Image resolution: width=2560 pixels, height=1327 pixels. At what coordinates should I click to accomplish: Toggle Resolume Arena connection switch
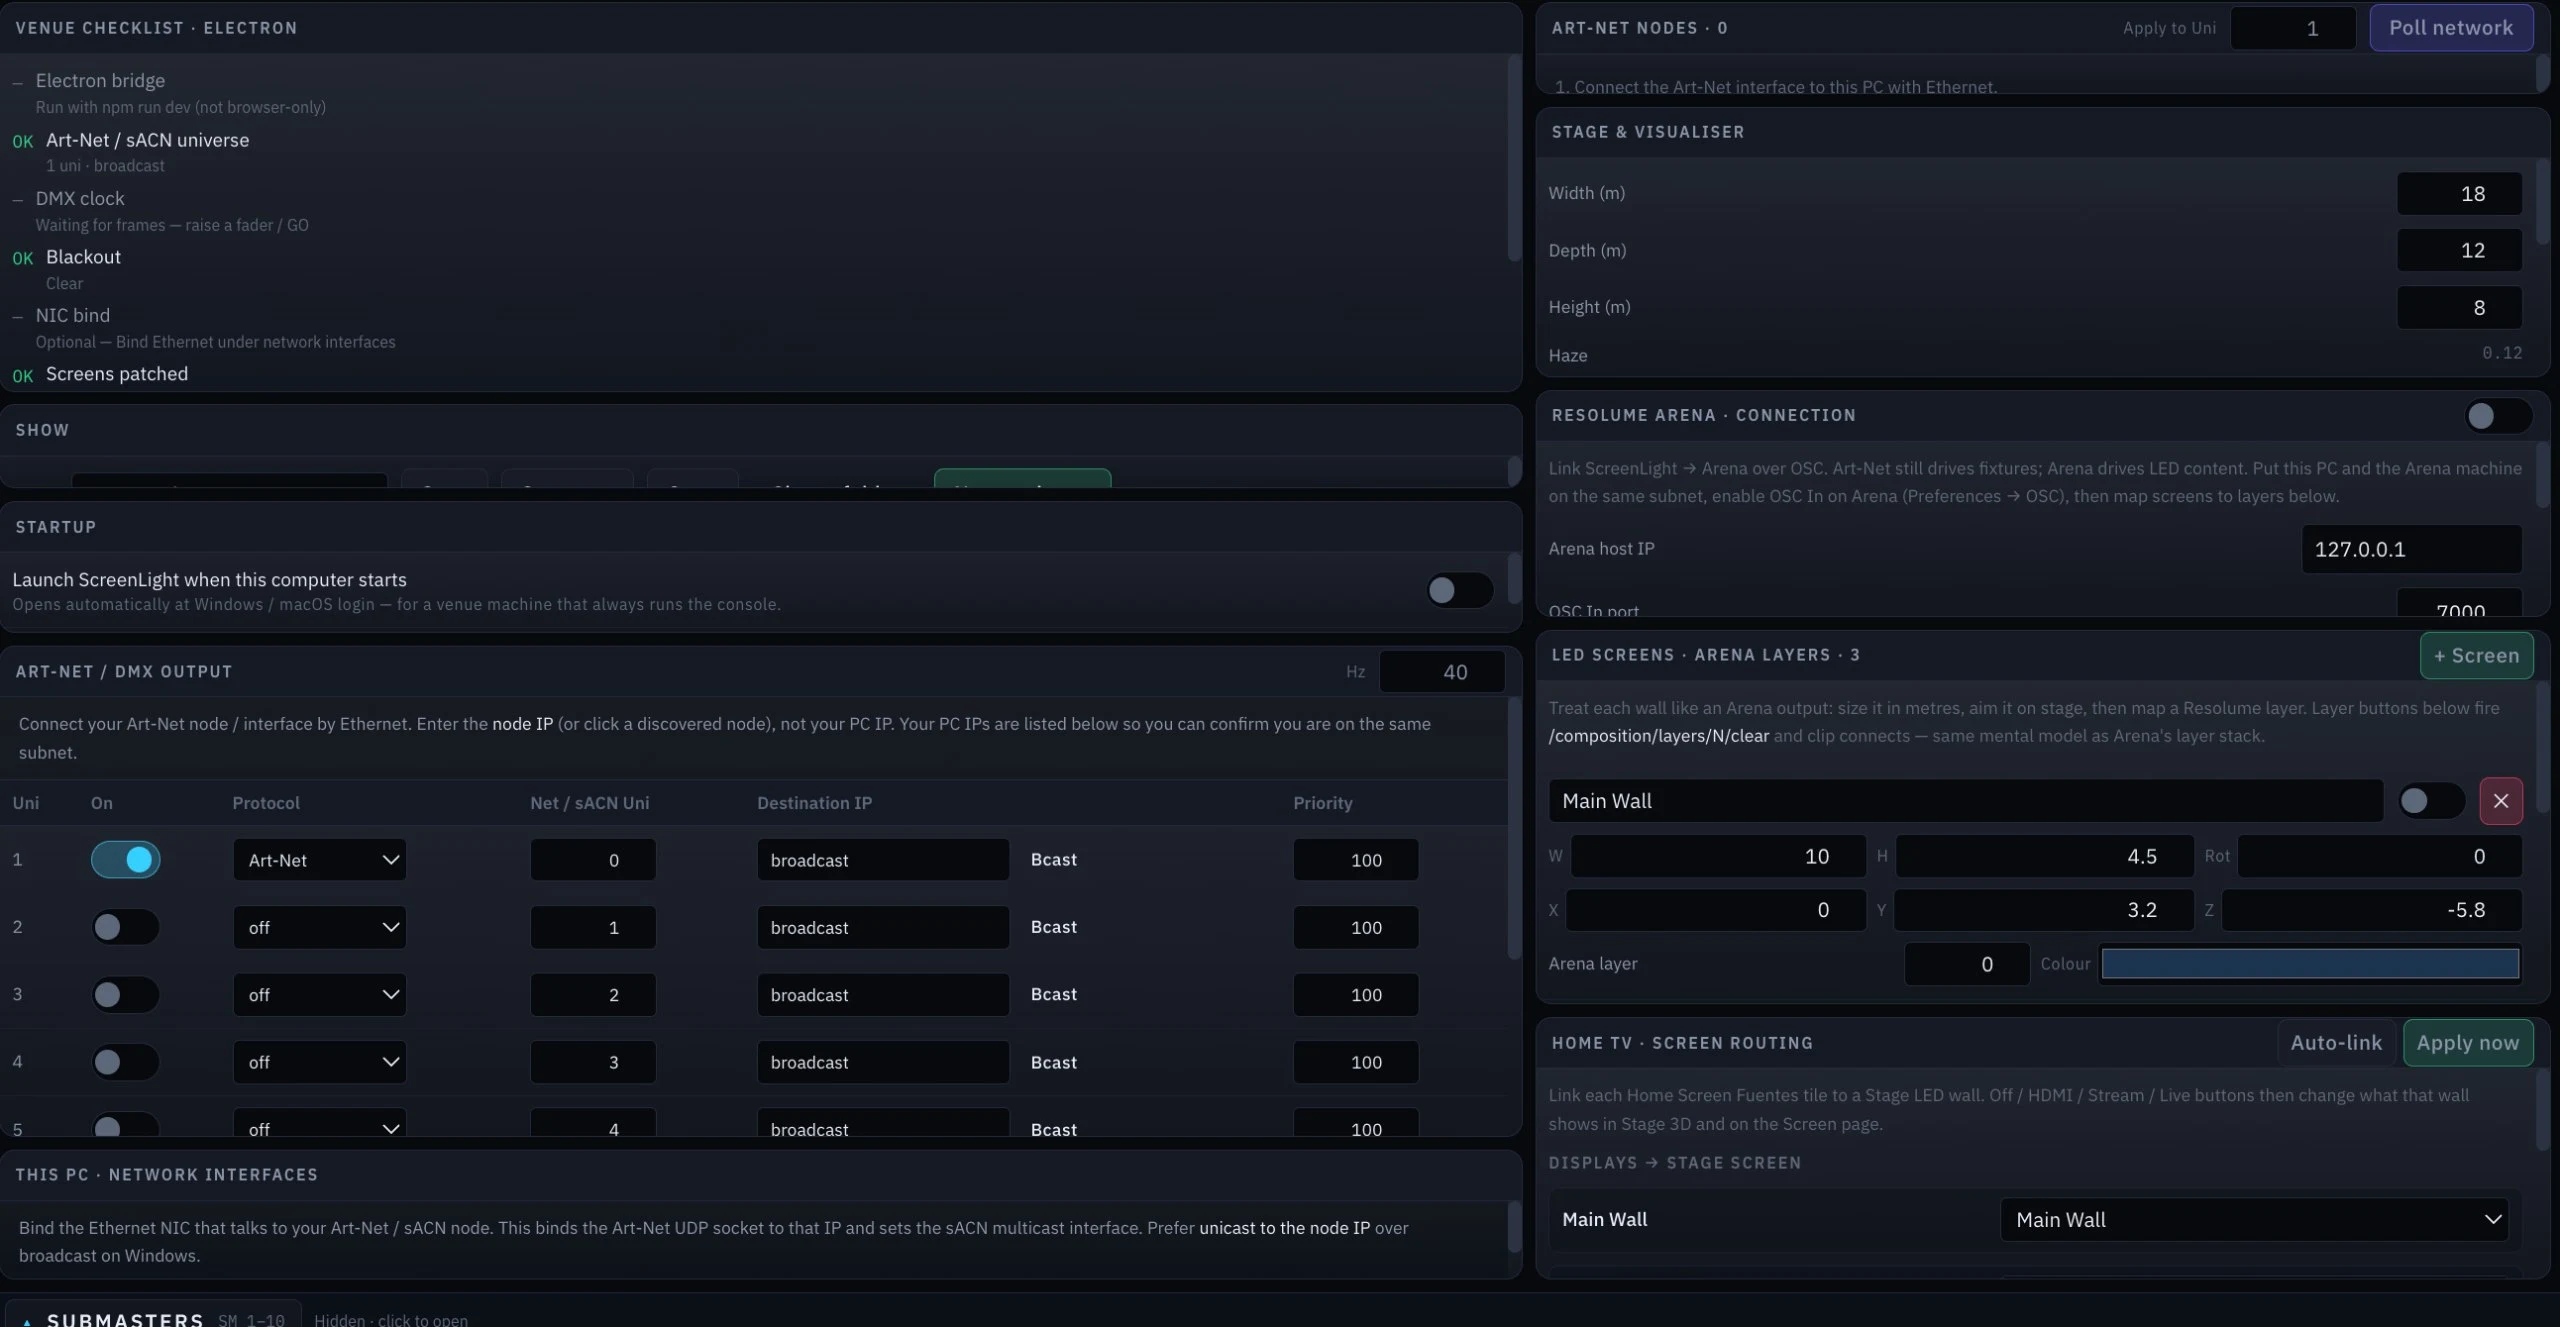tap(2497, 416)
